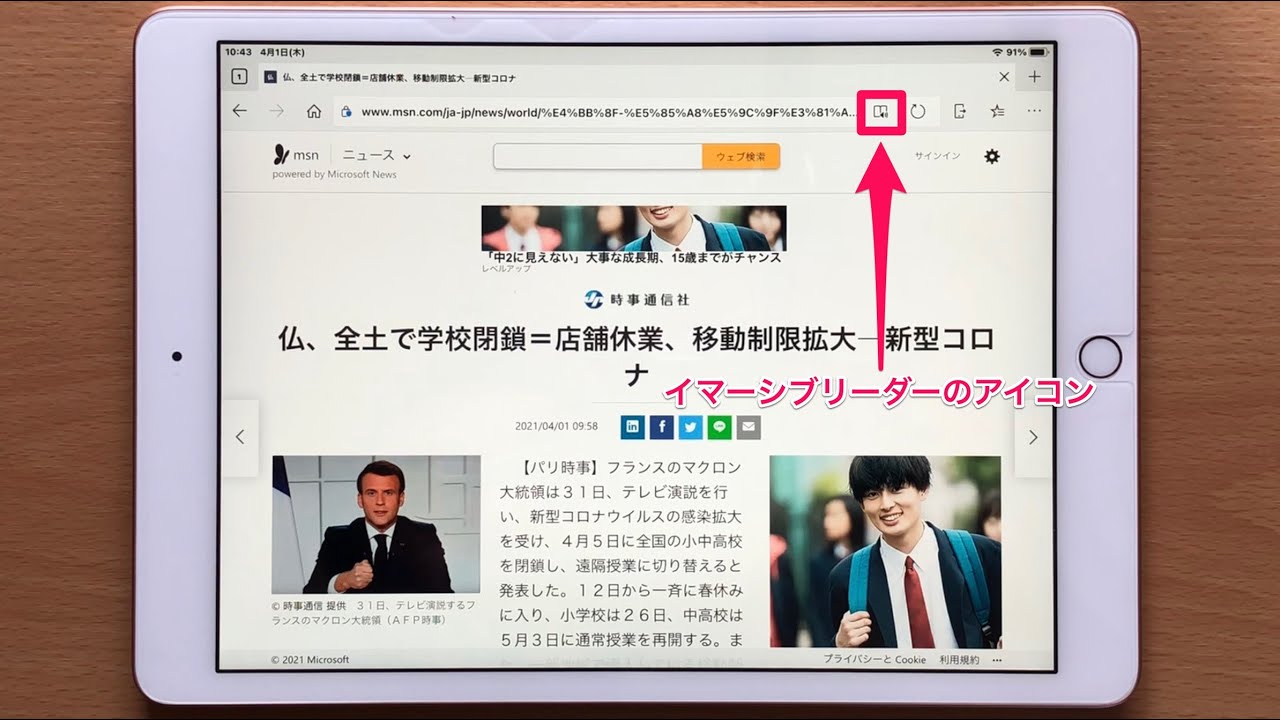This screenshot has width=1280, height=720.
Task: Focus the MSN web search field
Action: pyautogui.click(x=597, y=157)
